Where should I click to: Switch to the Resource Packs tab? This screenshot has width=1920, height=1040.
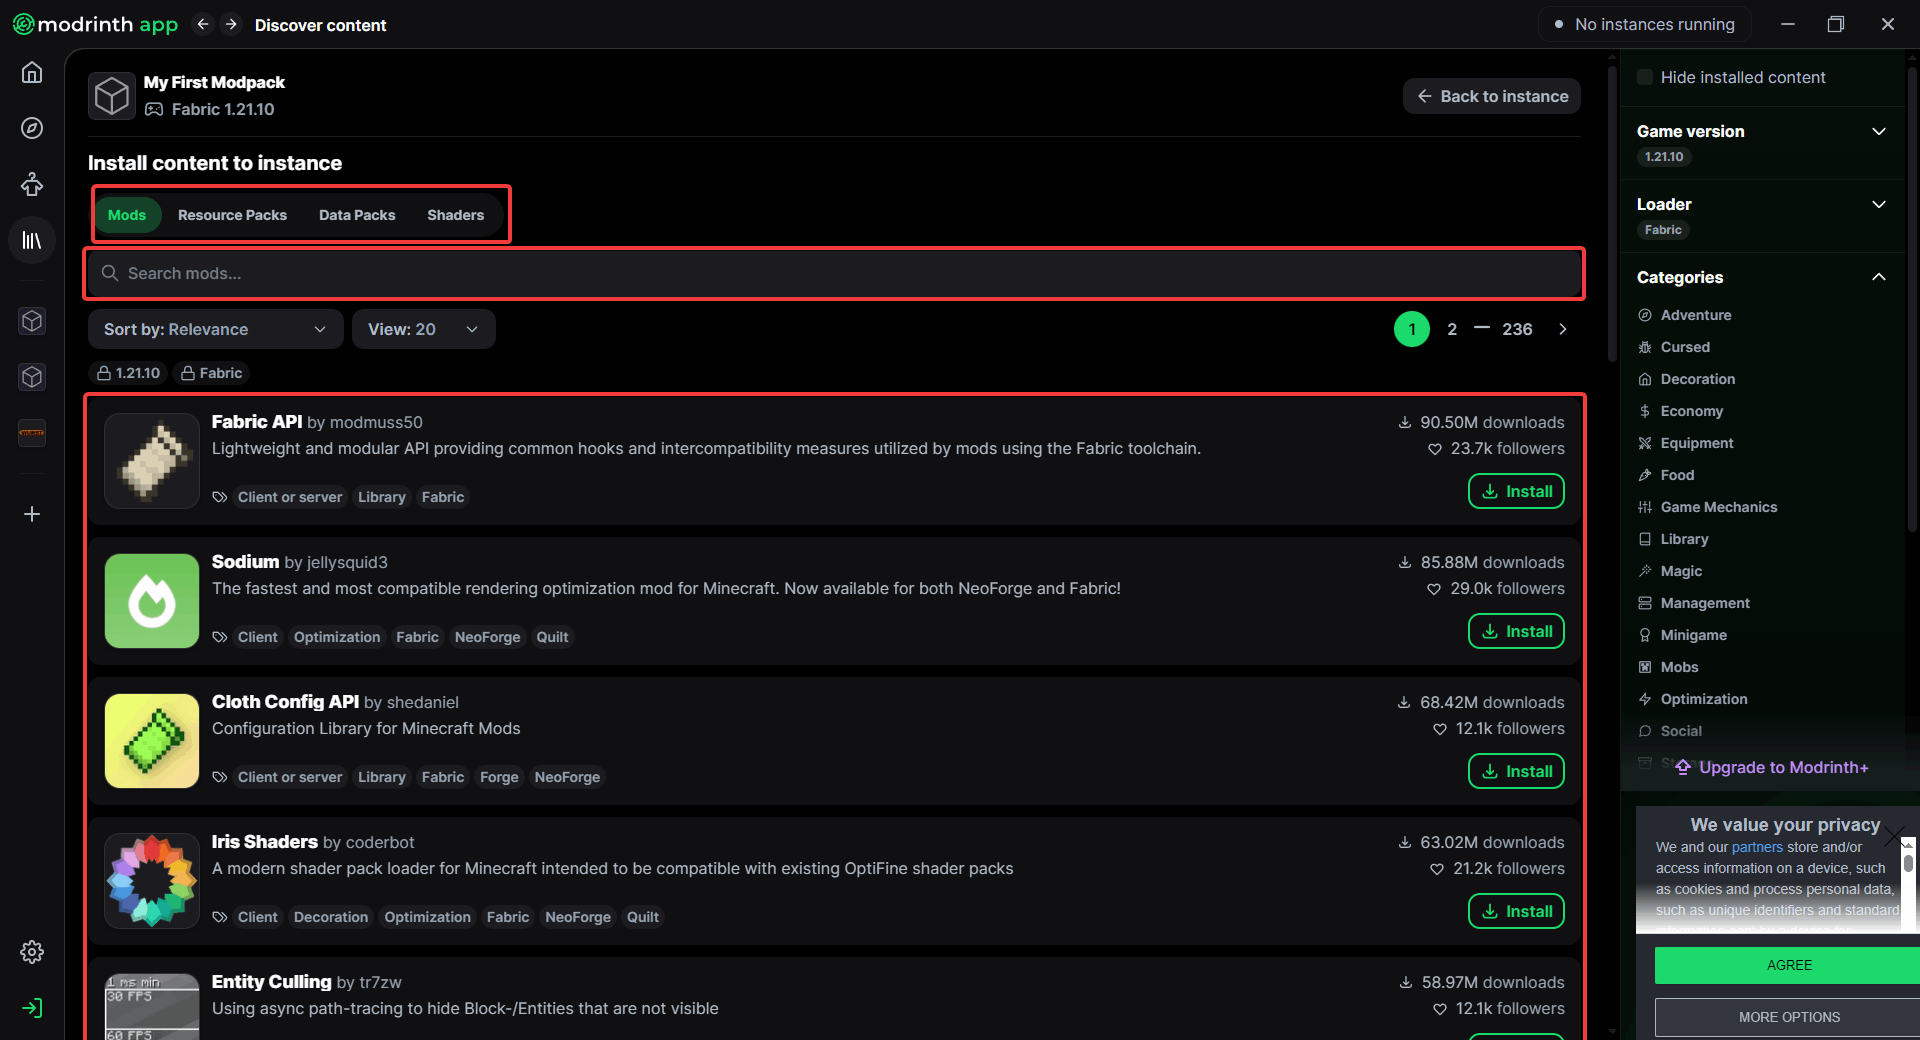tap(232, 214)
